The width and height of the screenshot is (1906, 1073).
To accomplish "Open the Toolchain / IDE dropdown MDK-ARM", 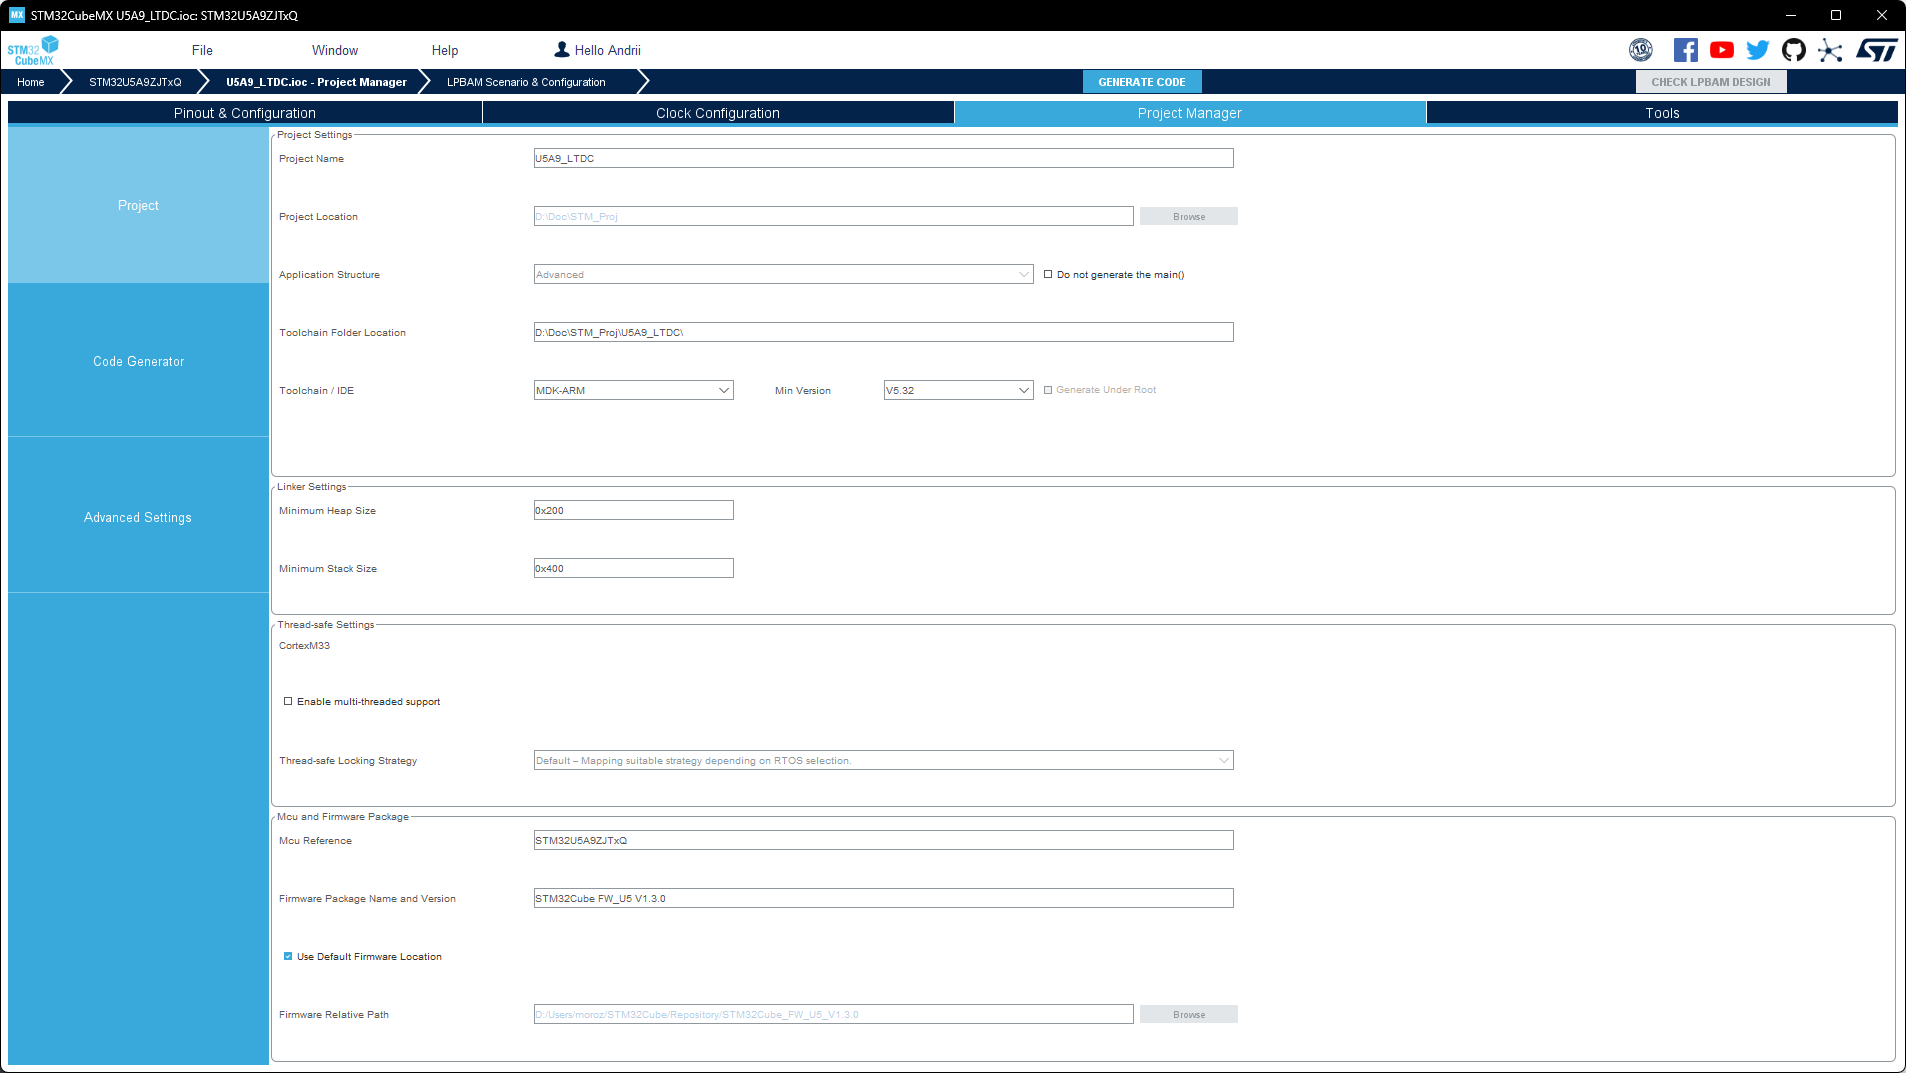I will tap(633, 390).
